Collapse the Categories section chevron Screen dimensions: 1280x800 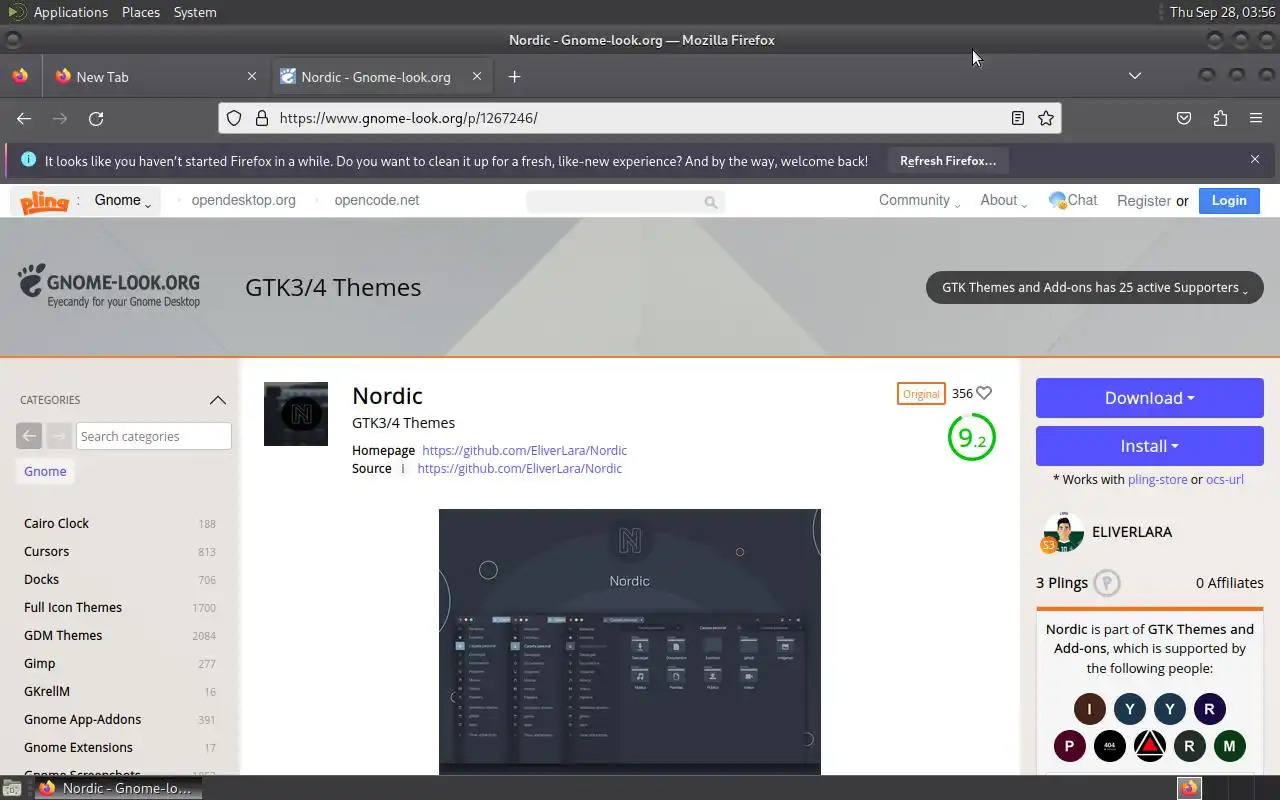(218, 400)
